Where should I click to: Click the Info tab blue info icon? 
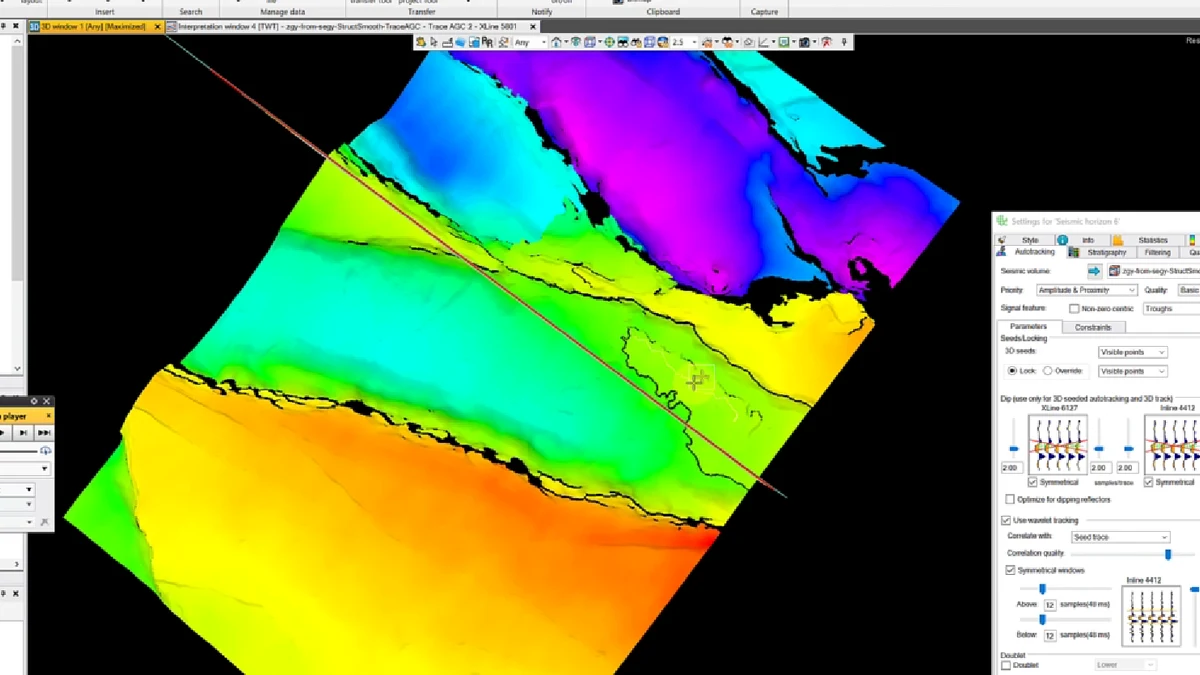tap(1062, 240)
